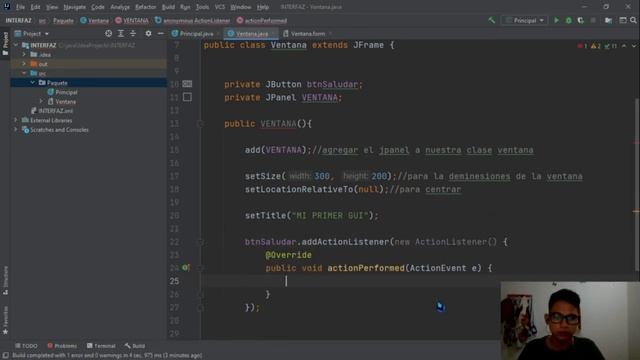Click the fold marker on line 13

200,123
